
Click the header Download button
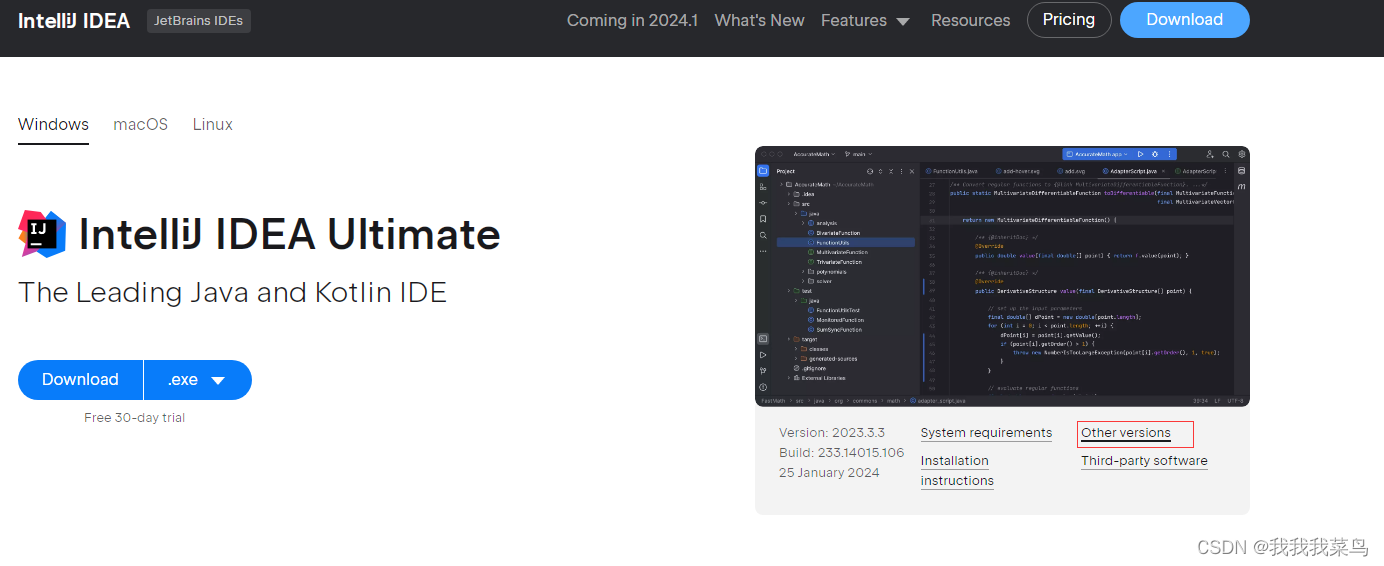click(x=1184, y=20)
